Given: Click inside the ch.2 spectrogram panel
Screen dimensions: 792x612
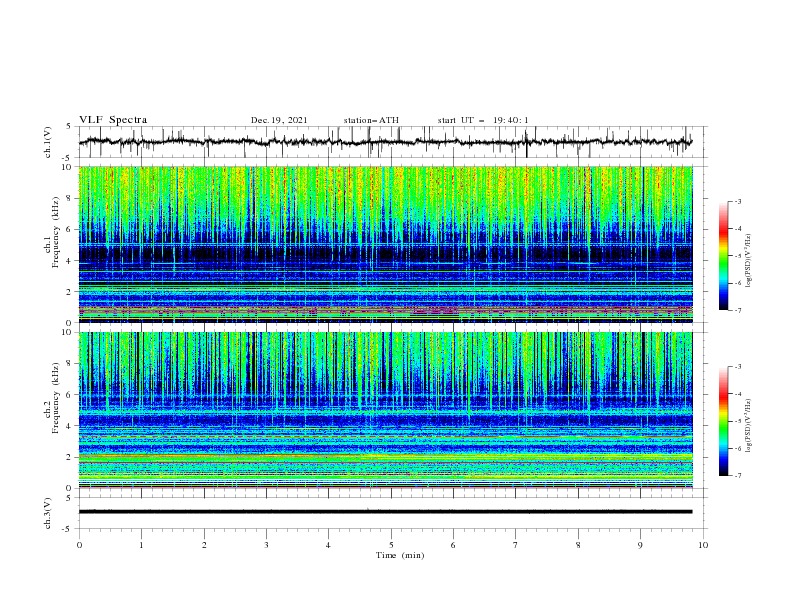Looking at the screenshot, I should tap(385, 410).
